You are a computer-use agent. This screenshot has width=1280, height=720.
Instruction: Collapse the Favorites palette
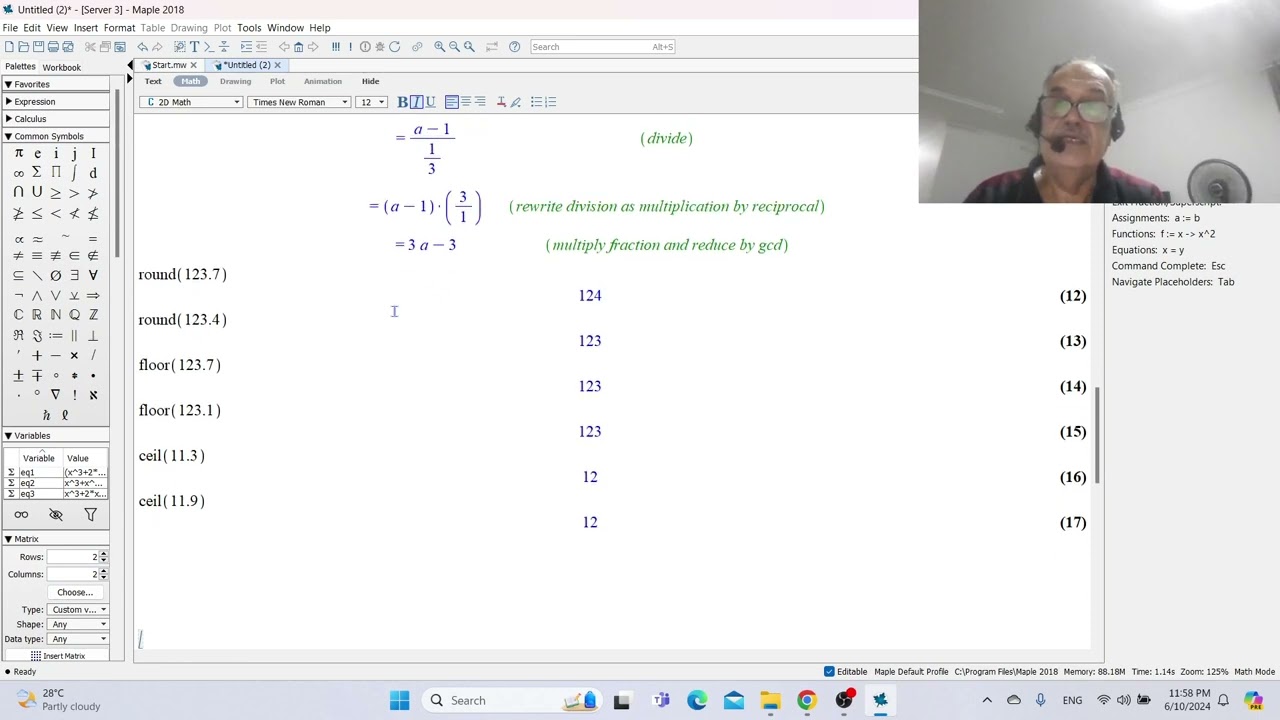coord(8,84)
